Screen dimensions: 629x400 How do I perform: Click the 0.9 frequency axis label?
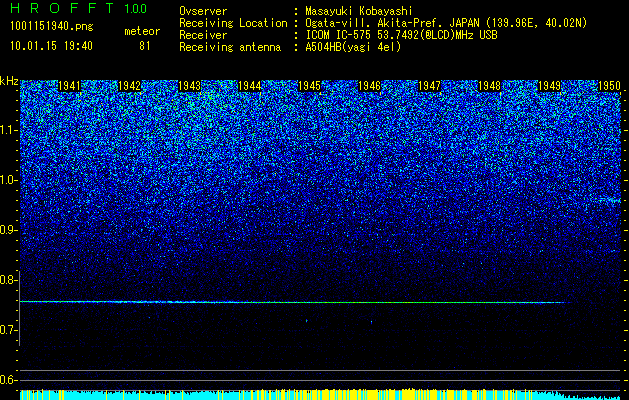point(9,230)
